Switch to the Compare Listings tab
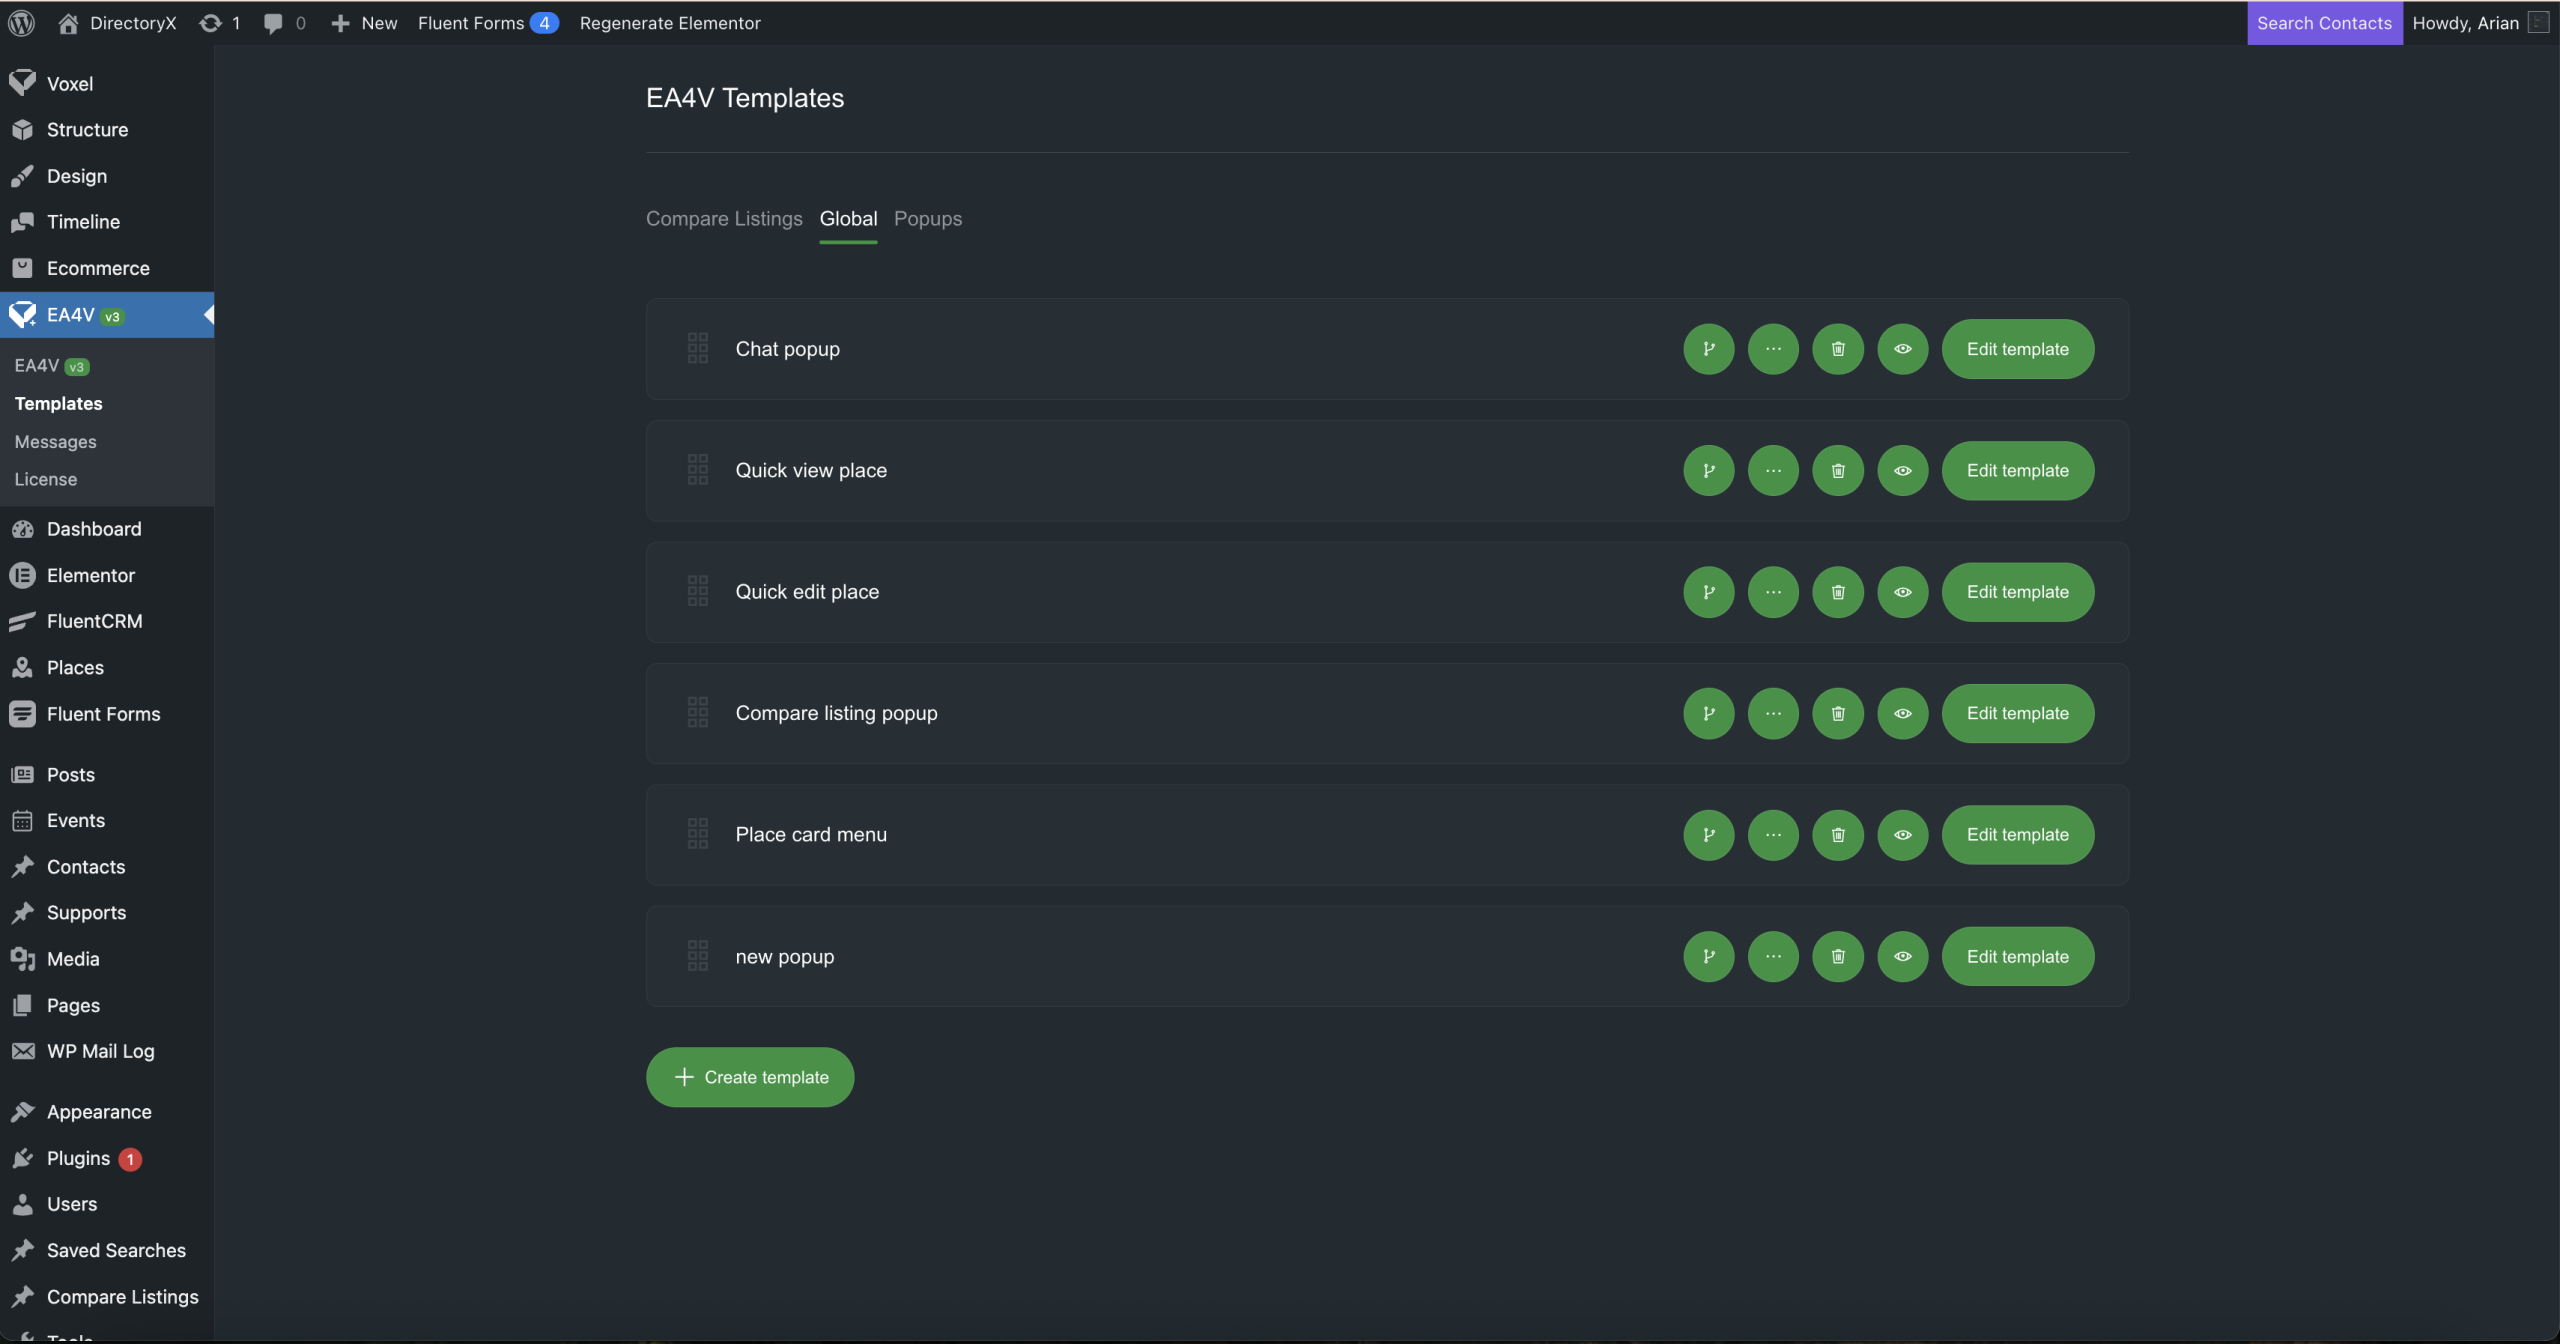 (724, 218)
